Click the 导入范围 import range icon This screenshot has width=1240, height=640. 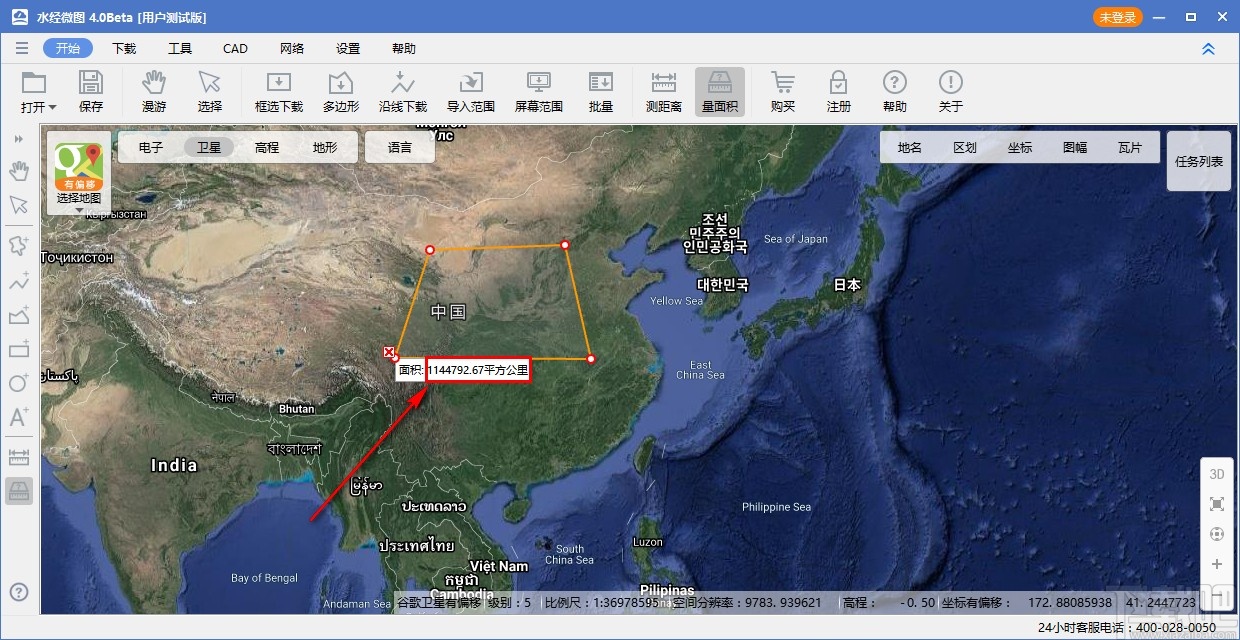470,90
